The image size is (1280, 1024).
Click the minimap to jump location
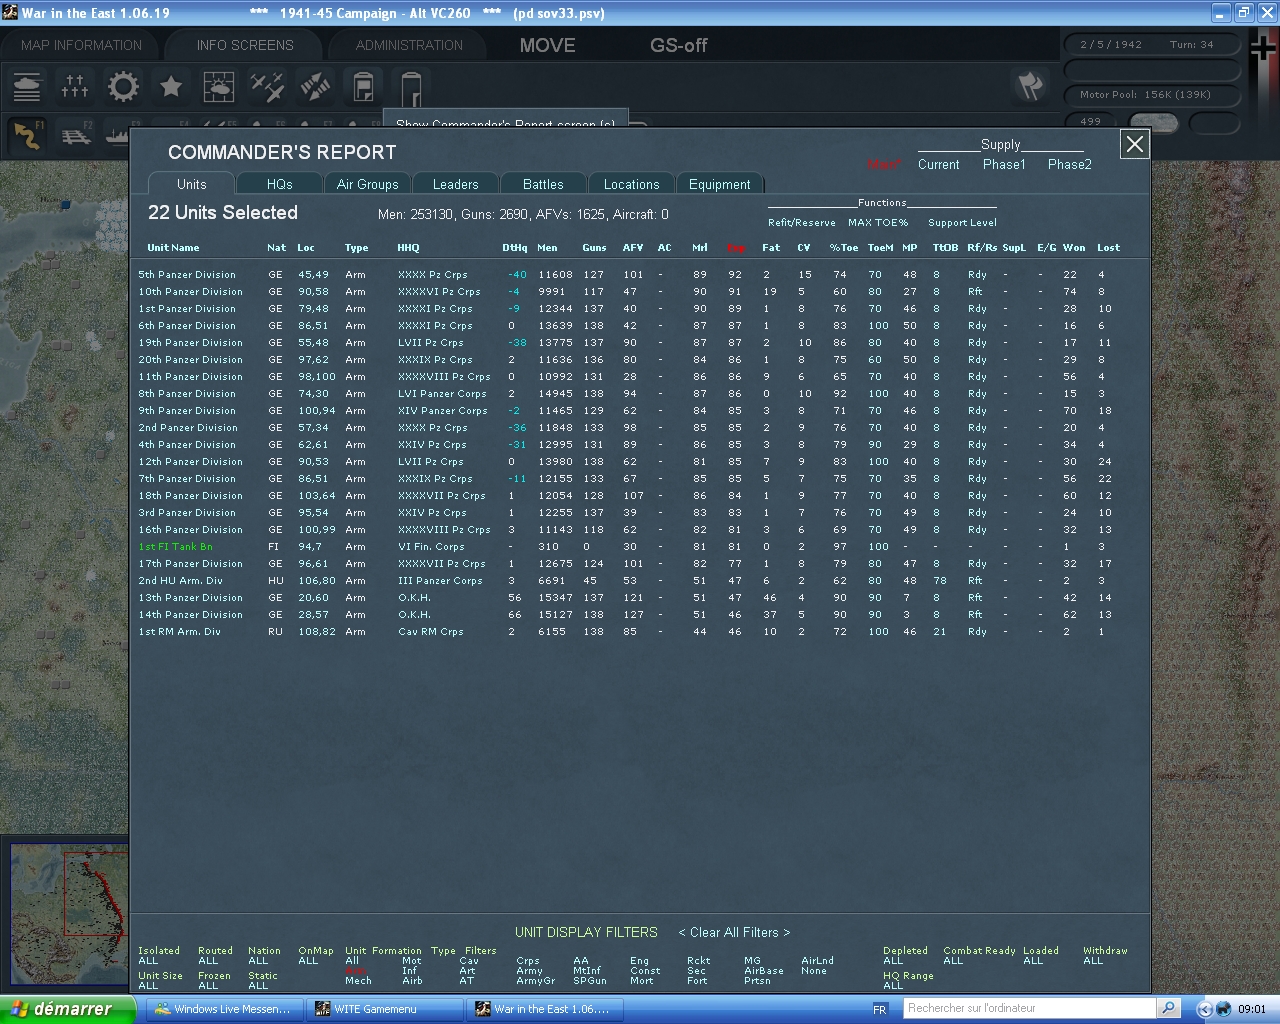click(x=65, y=910)
